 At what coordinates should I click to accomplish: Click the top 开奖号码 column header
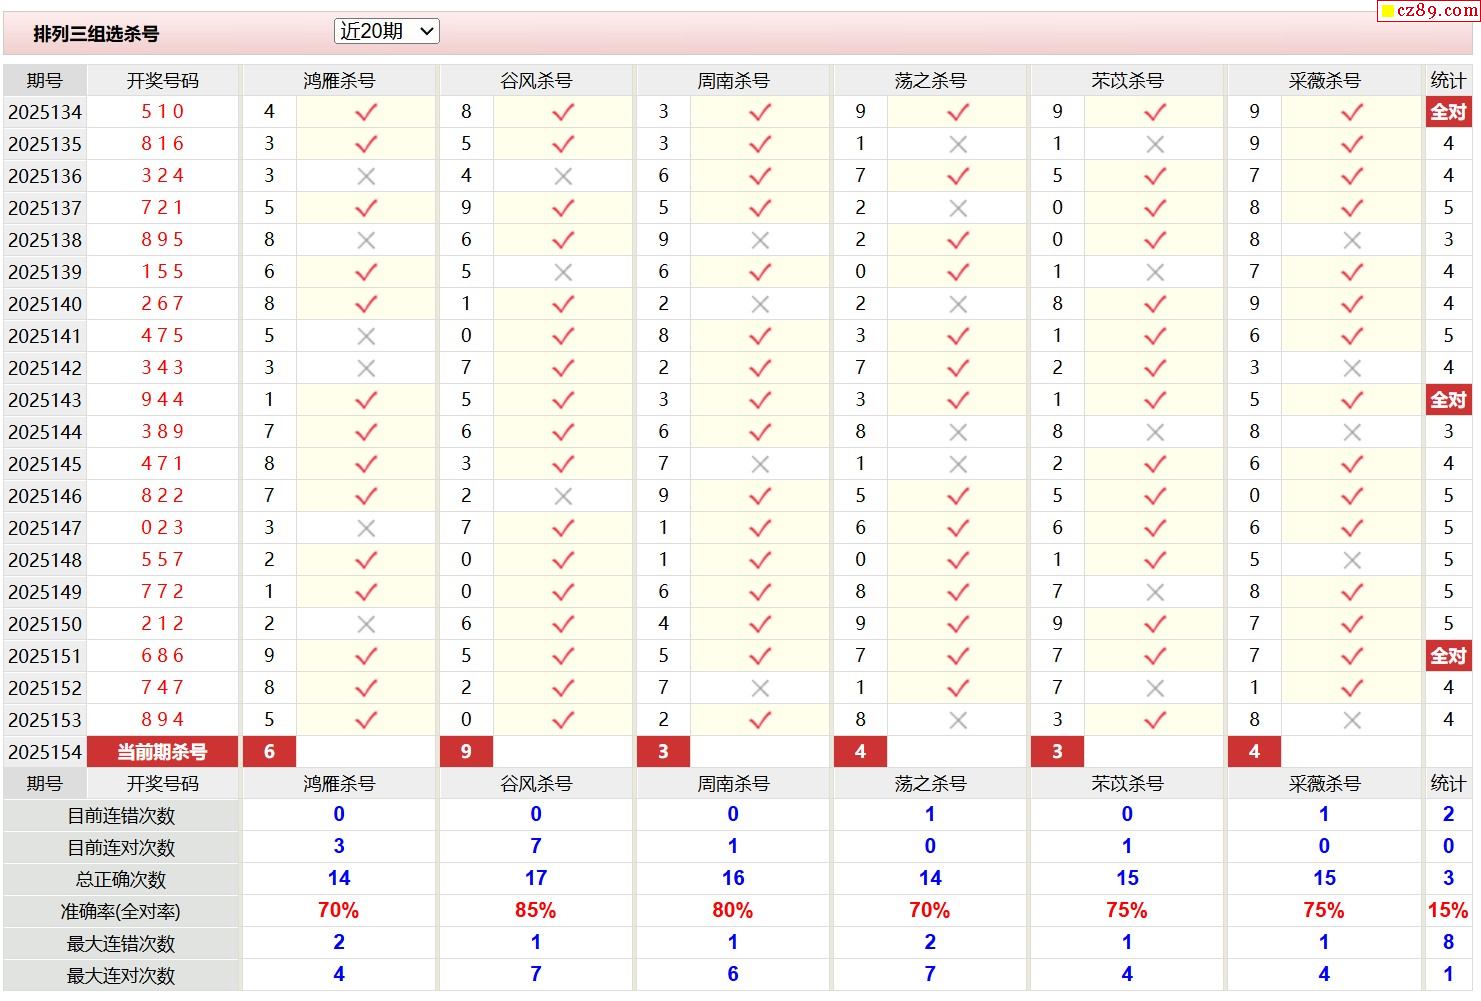(x=163, y=81)
